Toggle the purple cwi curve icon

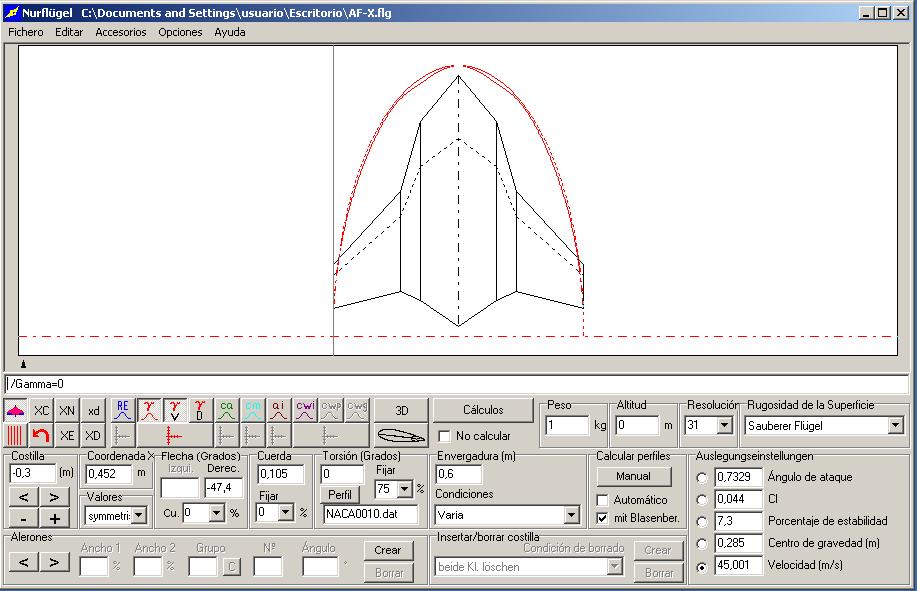tap(305, 411)
